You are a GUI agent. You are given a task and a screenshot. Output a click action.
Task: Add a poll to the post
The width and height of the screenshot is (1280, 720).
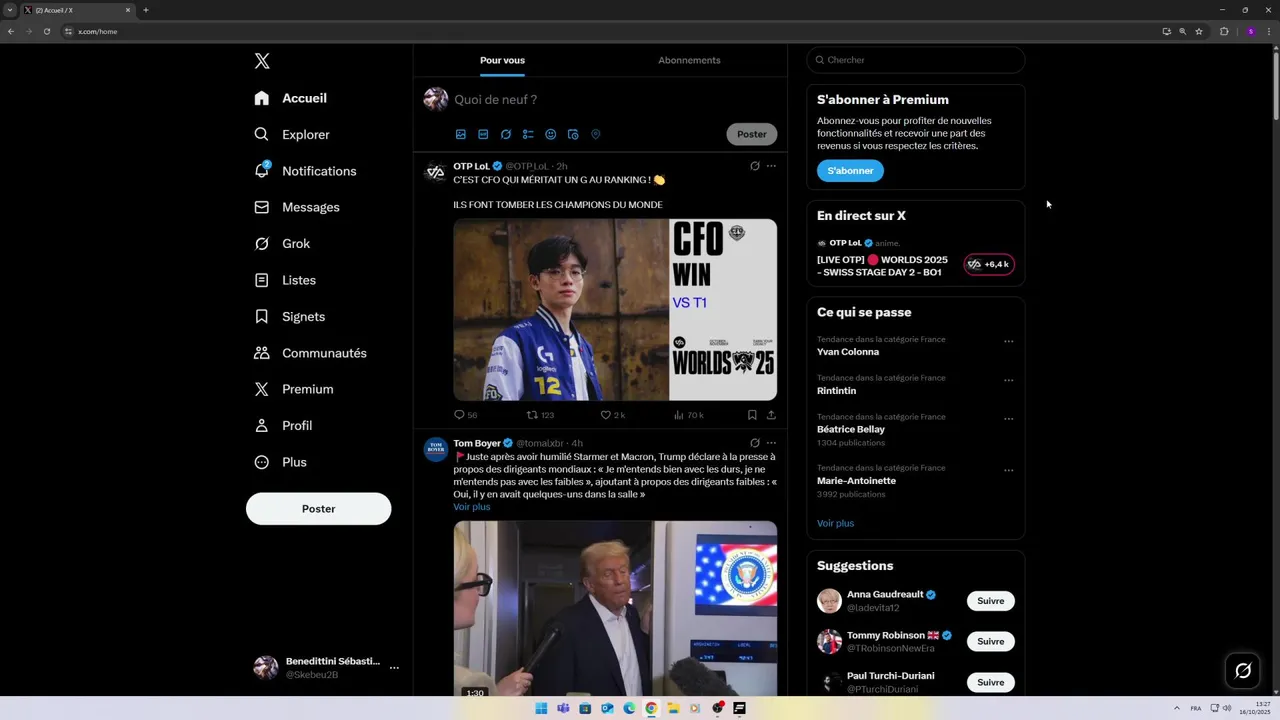point(528,134)
